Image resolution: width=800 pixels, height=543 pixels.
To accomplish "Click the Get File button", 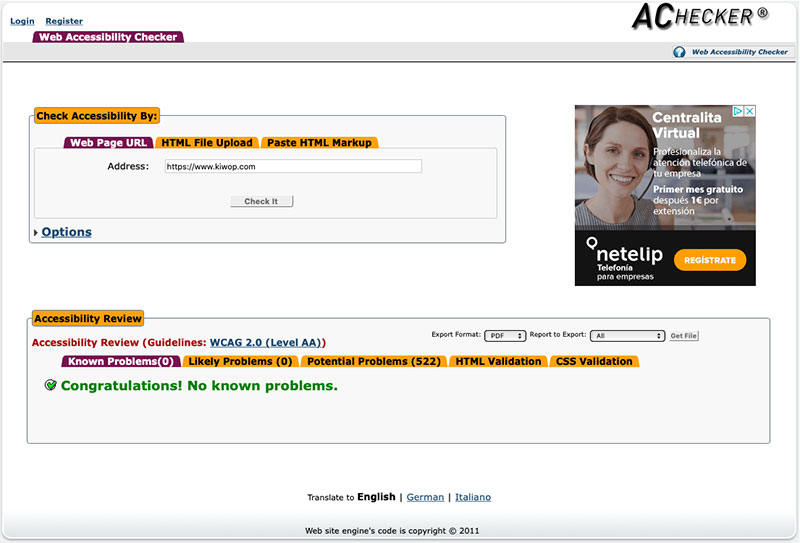I will (x=684, y=336).
